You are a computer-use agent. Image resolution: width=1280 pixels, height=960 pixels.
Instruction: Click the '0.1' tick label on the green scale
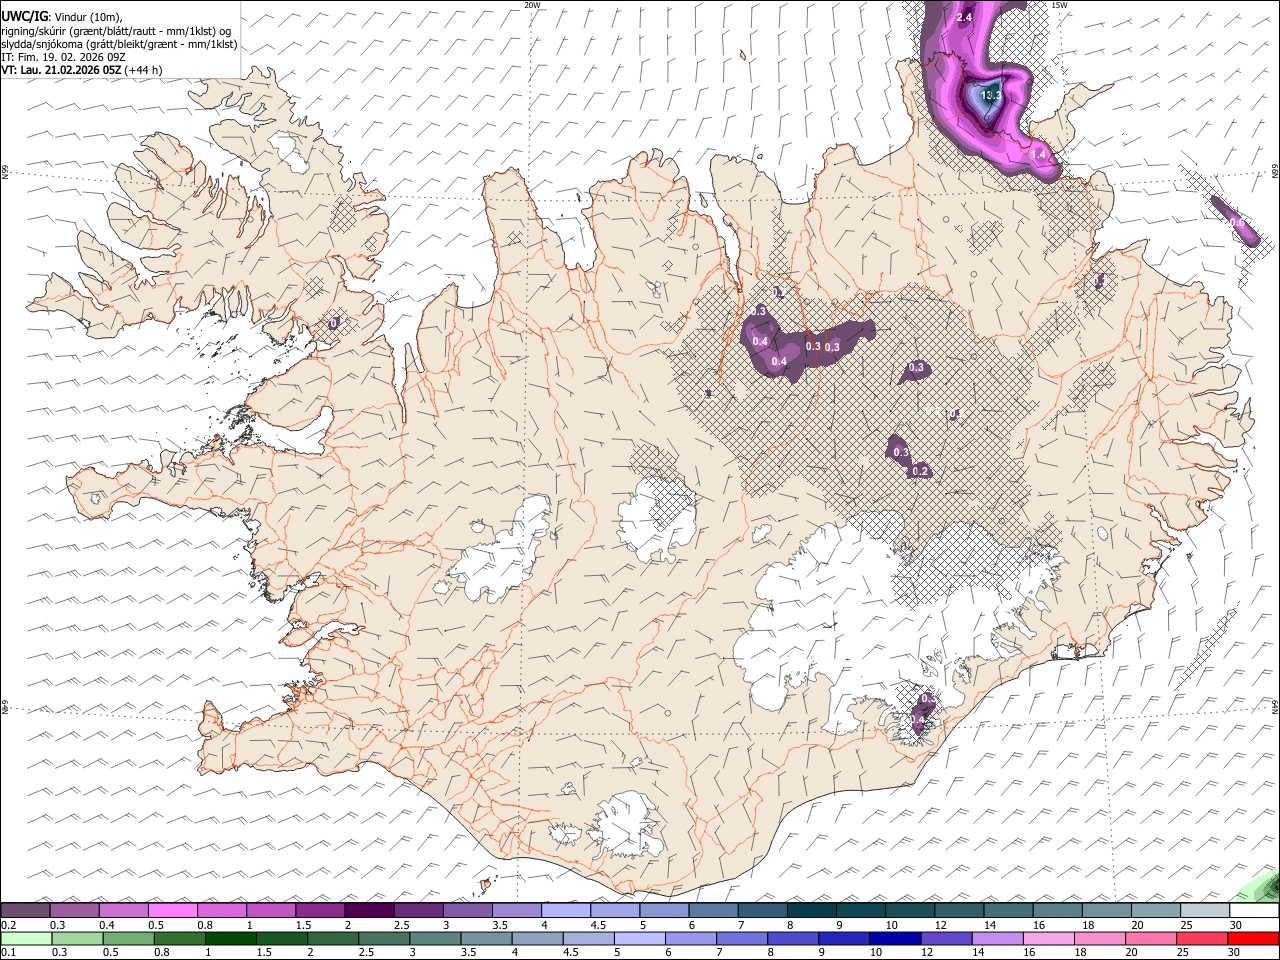(7, 953)
